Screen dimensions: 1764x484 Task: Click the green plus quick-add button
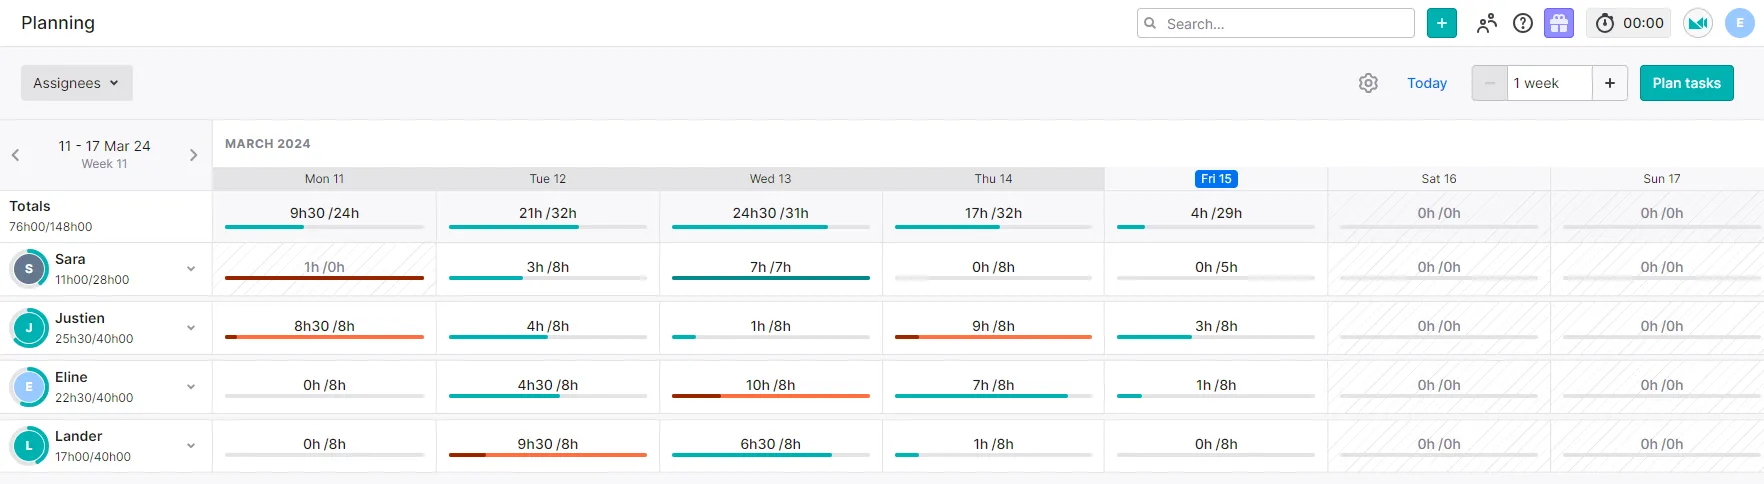[x=1441, y=23]
